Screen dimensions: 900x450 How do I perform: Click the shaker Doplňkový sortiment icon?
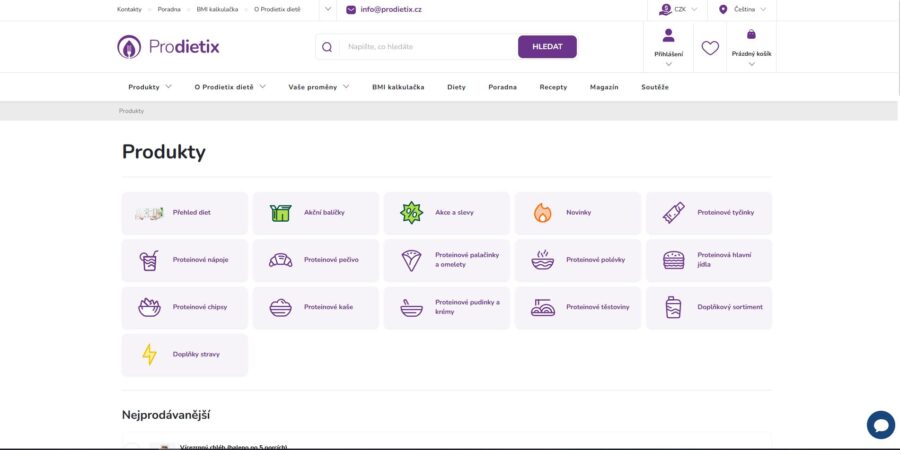click(x=673, y=307)
